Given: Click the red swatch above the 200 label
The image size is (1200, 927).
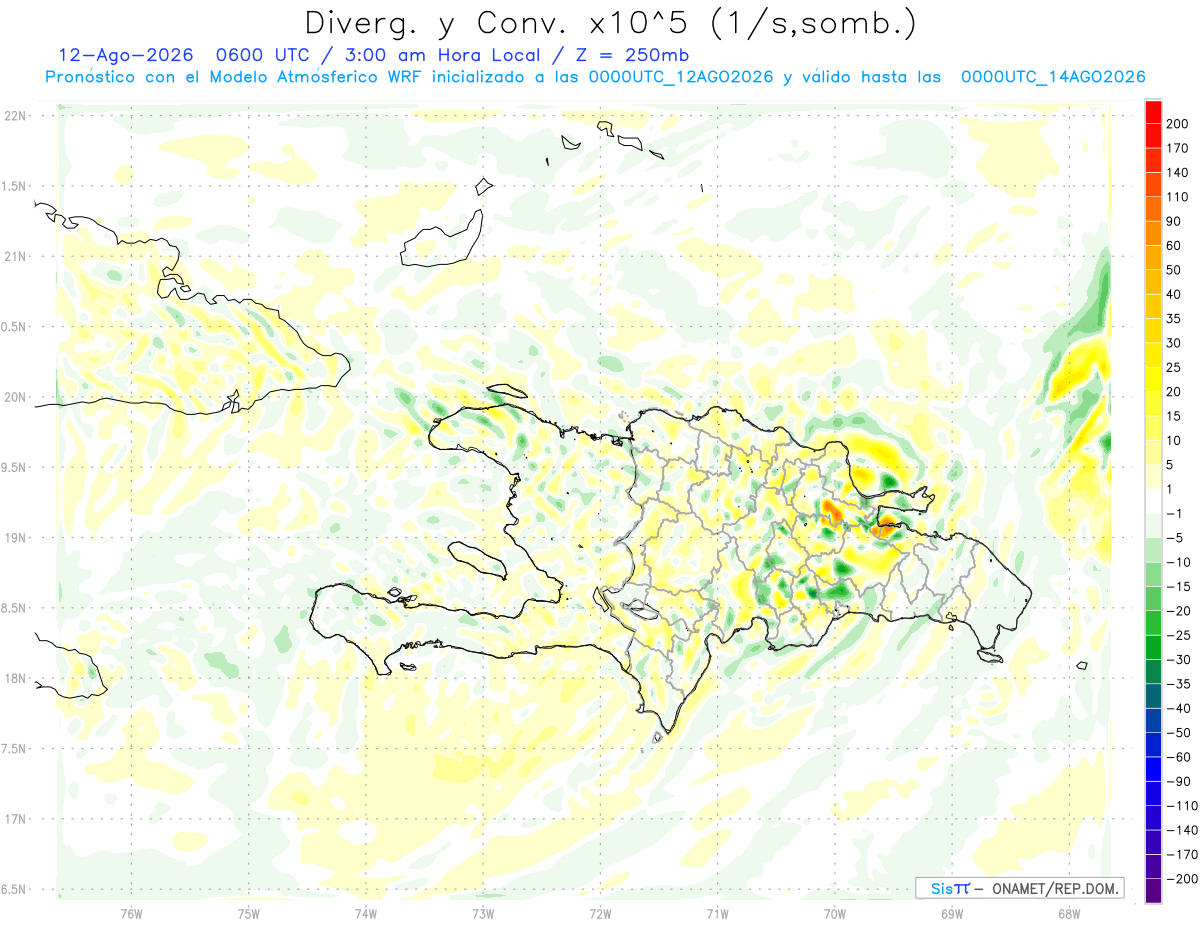Looking at the screenshot, I should pos(1153,111).
